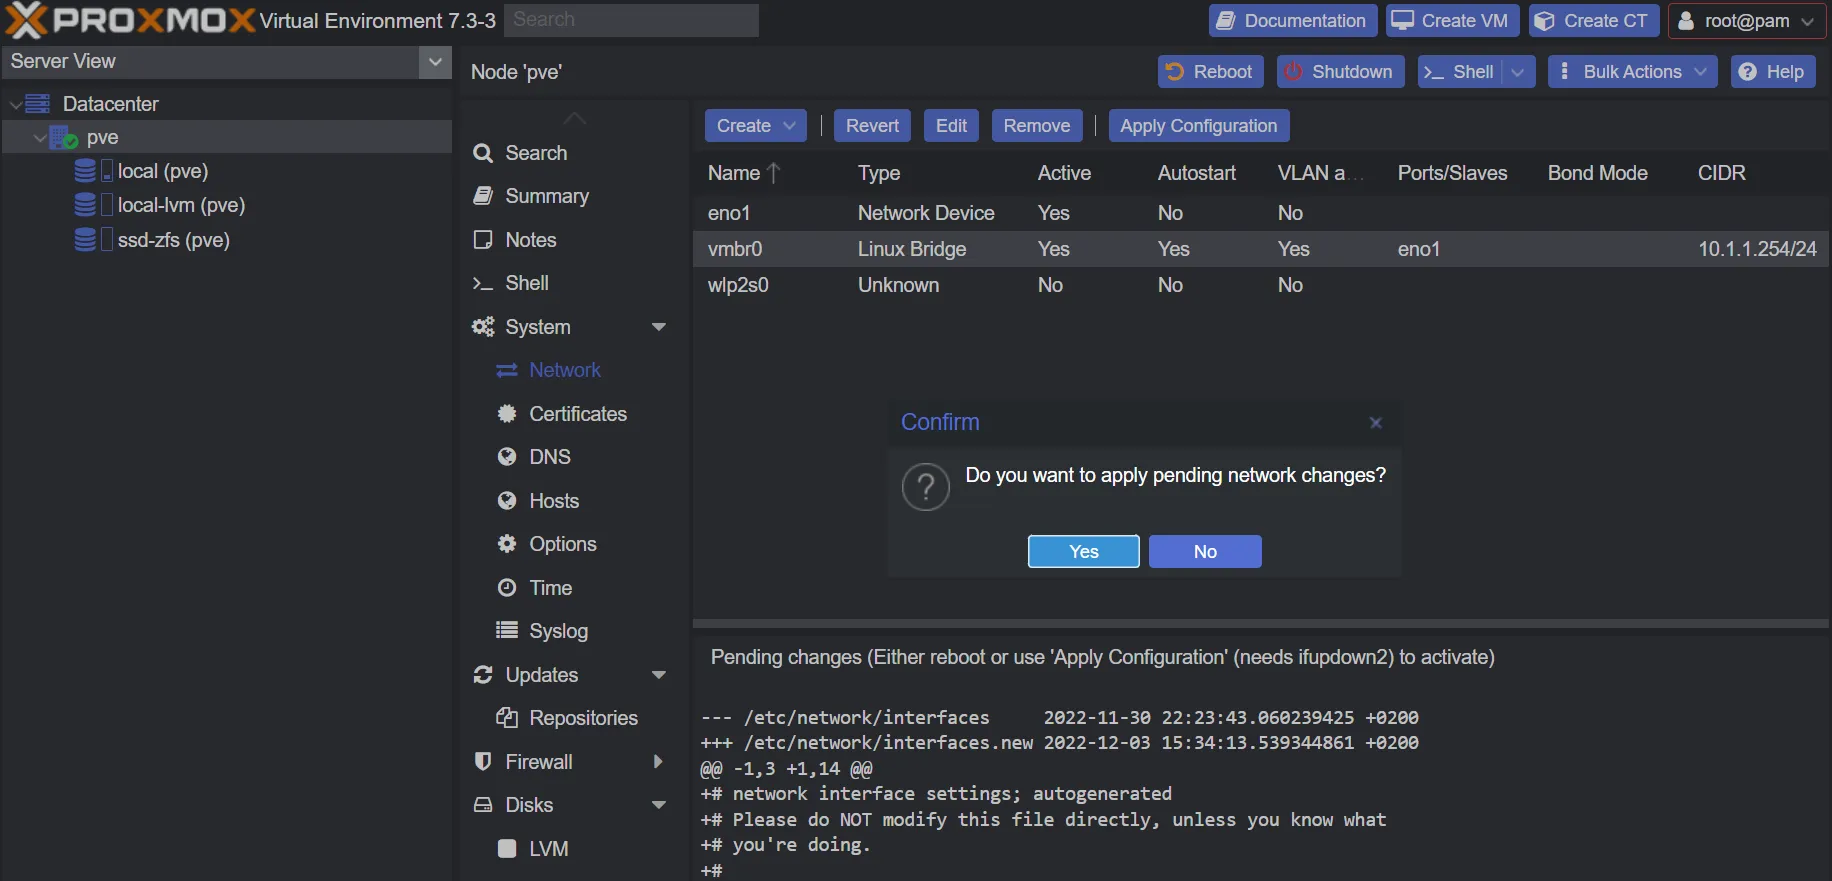Open ssd-zfs (pve) storage icon
The height and width of the screenshot is (881, 1832).
point(93,240)
